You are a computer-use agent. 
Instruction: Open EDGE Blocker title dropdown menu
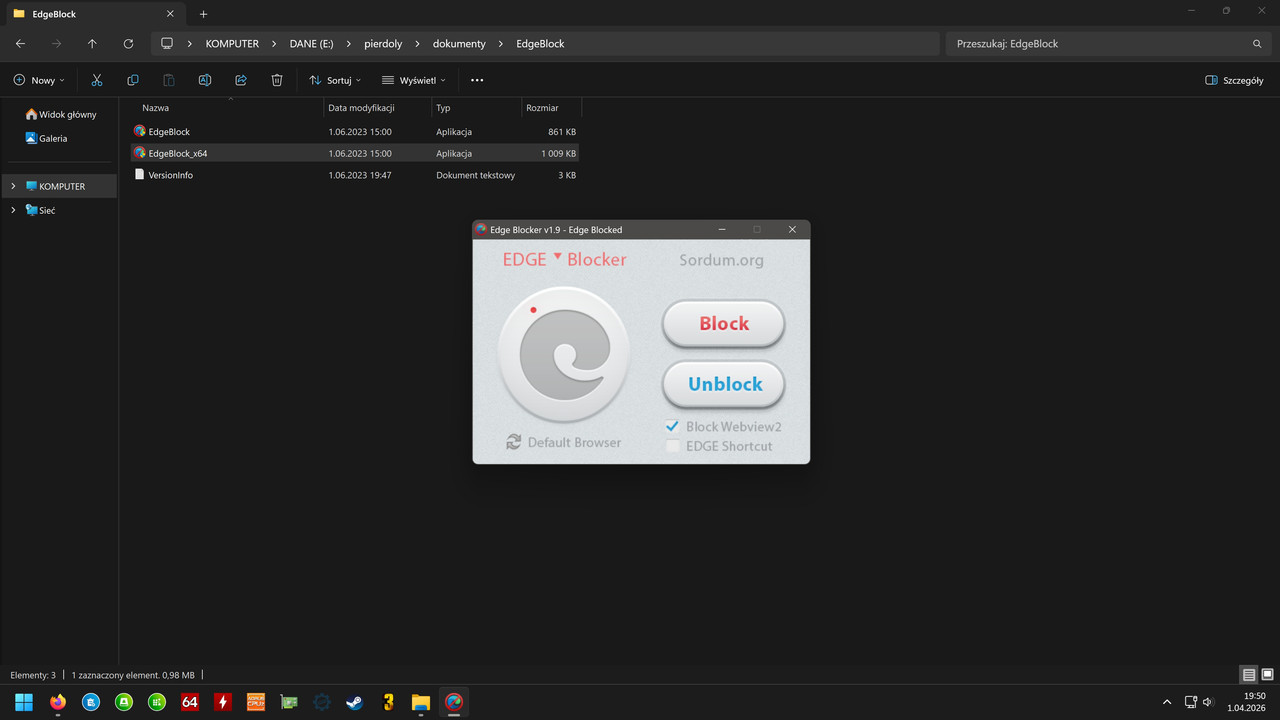pos(557,256)
